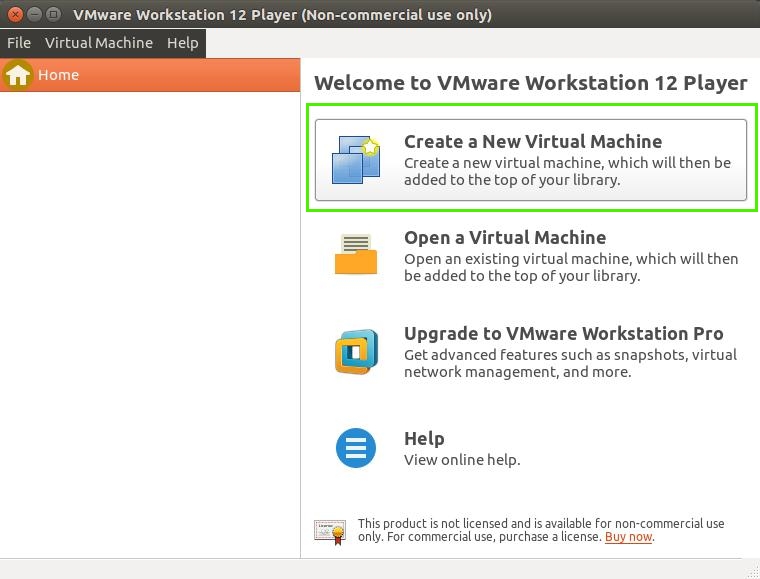This screenshot has height=579, width=760.
Task: Click the 'This product is not licensed' notice
Action: click(x=541, y=530)
